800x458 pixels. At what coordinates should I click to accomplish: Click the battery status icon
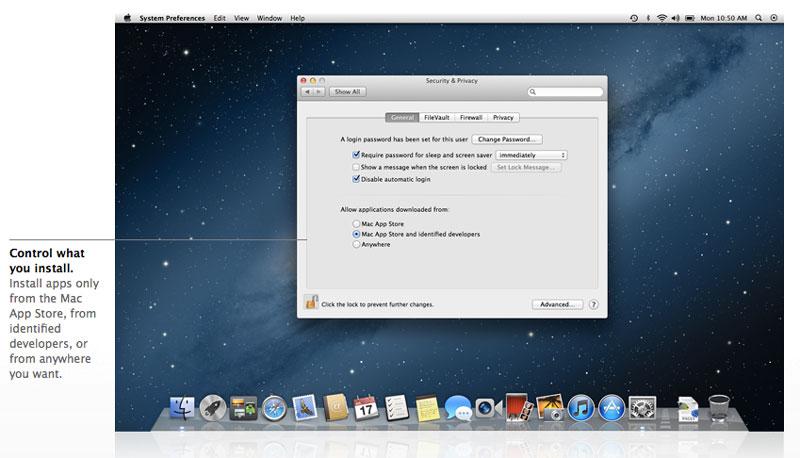coord(690,18)
